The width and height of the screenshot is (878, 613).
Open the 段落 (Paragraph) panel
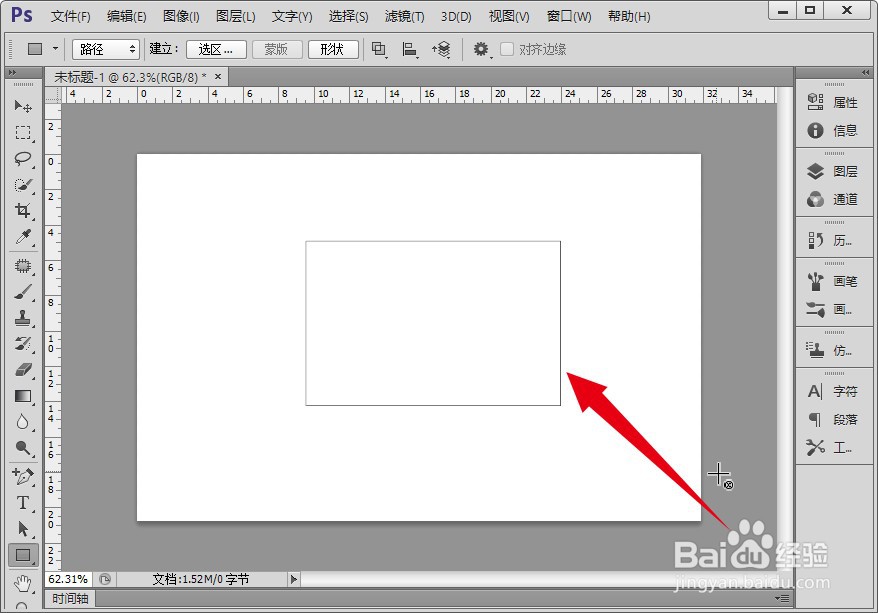point(833,419)
